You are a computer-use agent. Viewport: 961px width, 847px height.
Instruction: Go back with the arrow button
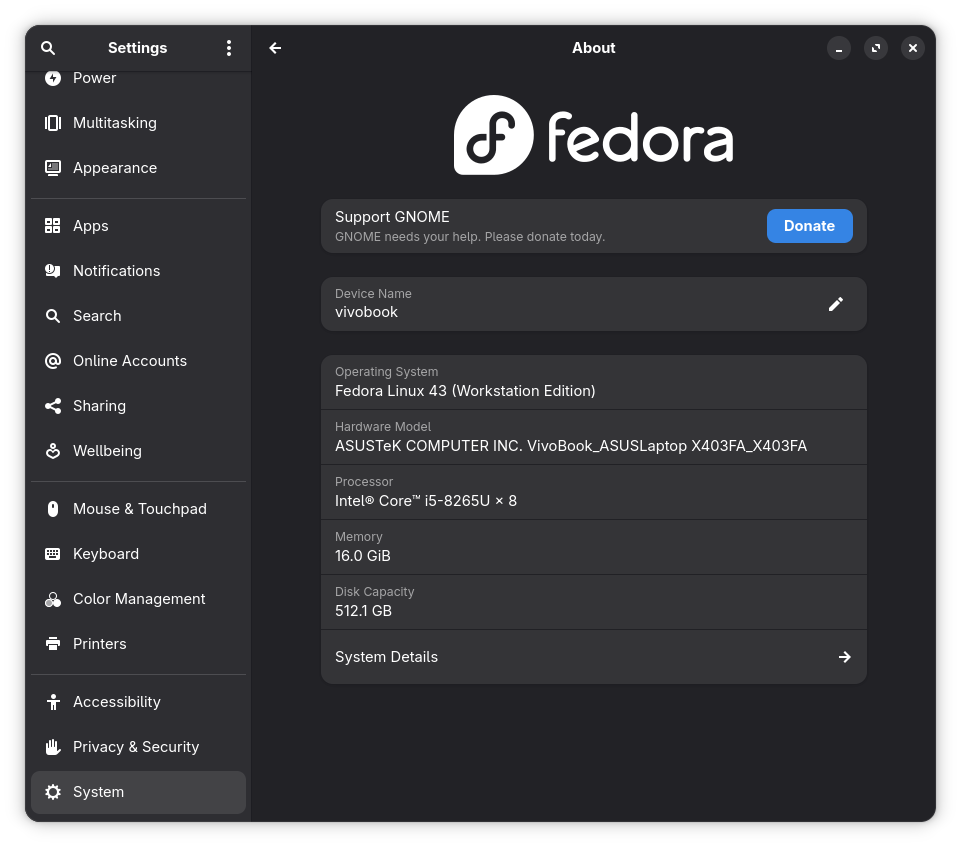click(x=275, y=48)
